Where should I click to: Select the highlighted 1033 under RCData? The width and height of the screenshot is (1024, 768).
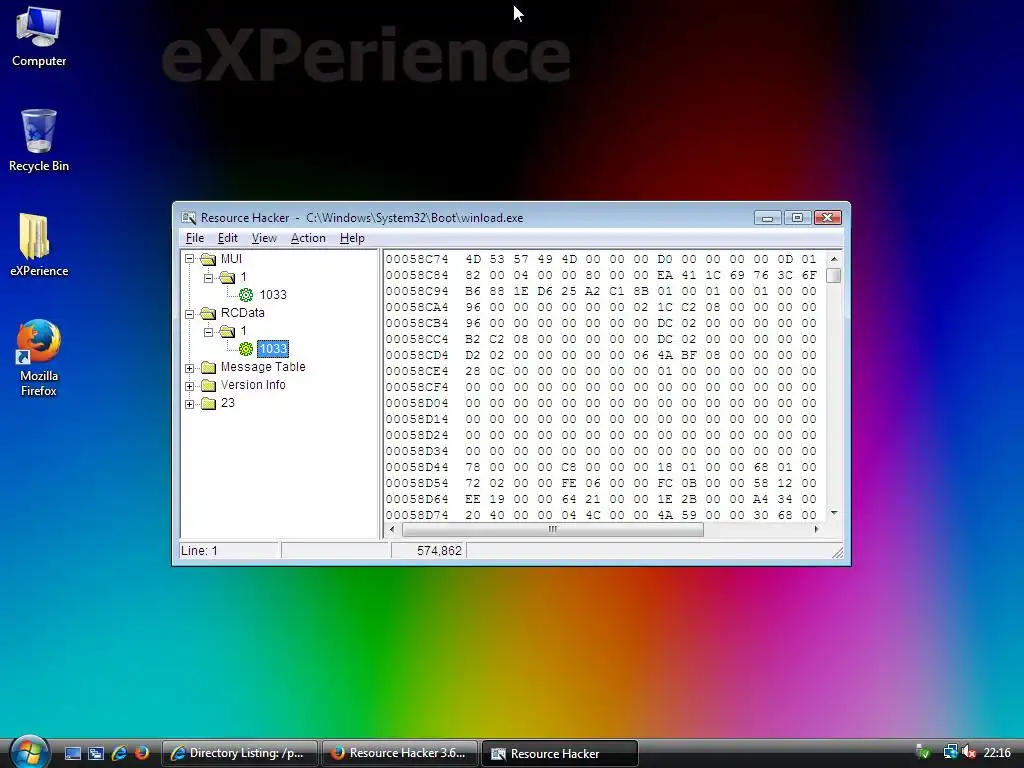tap(272, 349)
